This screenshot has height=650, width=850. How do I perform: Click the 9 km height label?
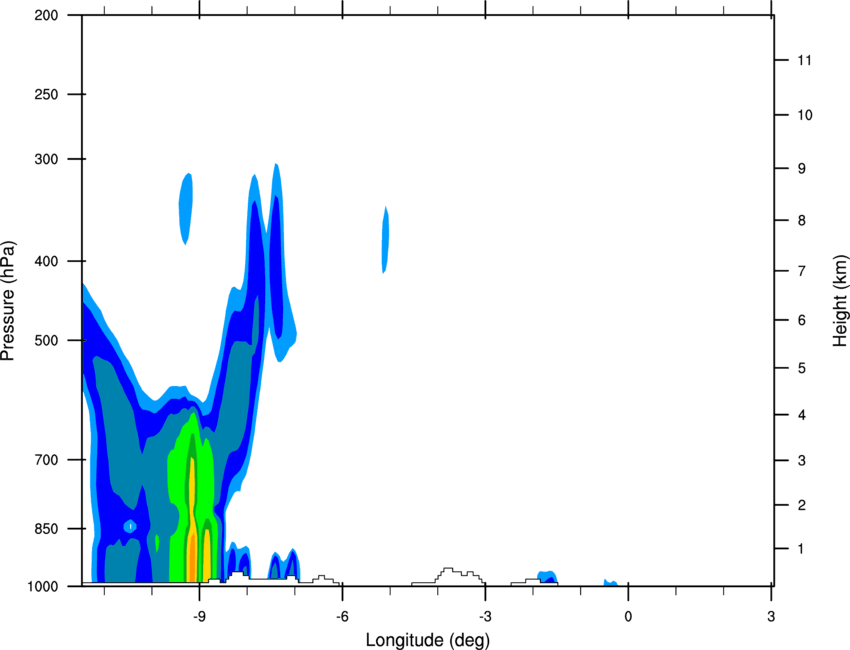pyautogui.click(x=801, y=169)
